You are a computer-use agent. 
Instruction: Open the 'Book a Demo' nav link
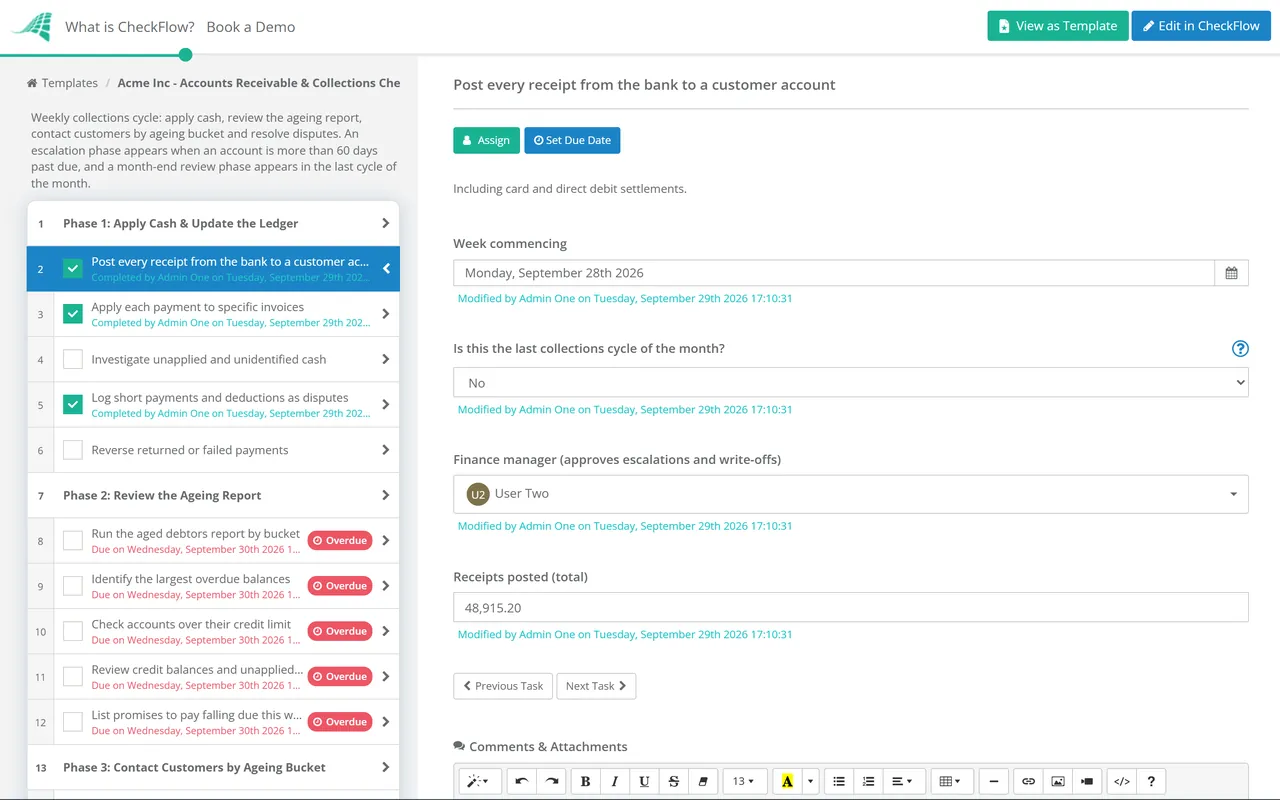(251, 27)
